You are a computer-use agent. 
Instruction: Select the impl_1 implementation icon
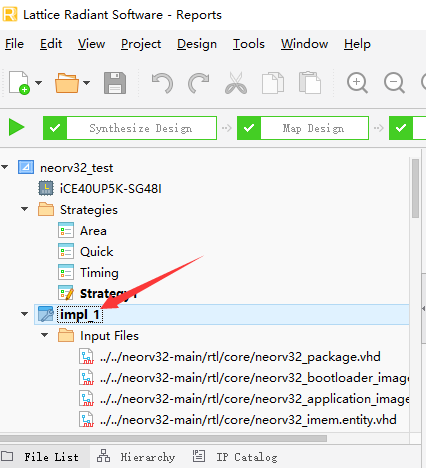pos(46,314)
